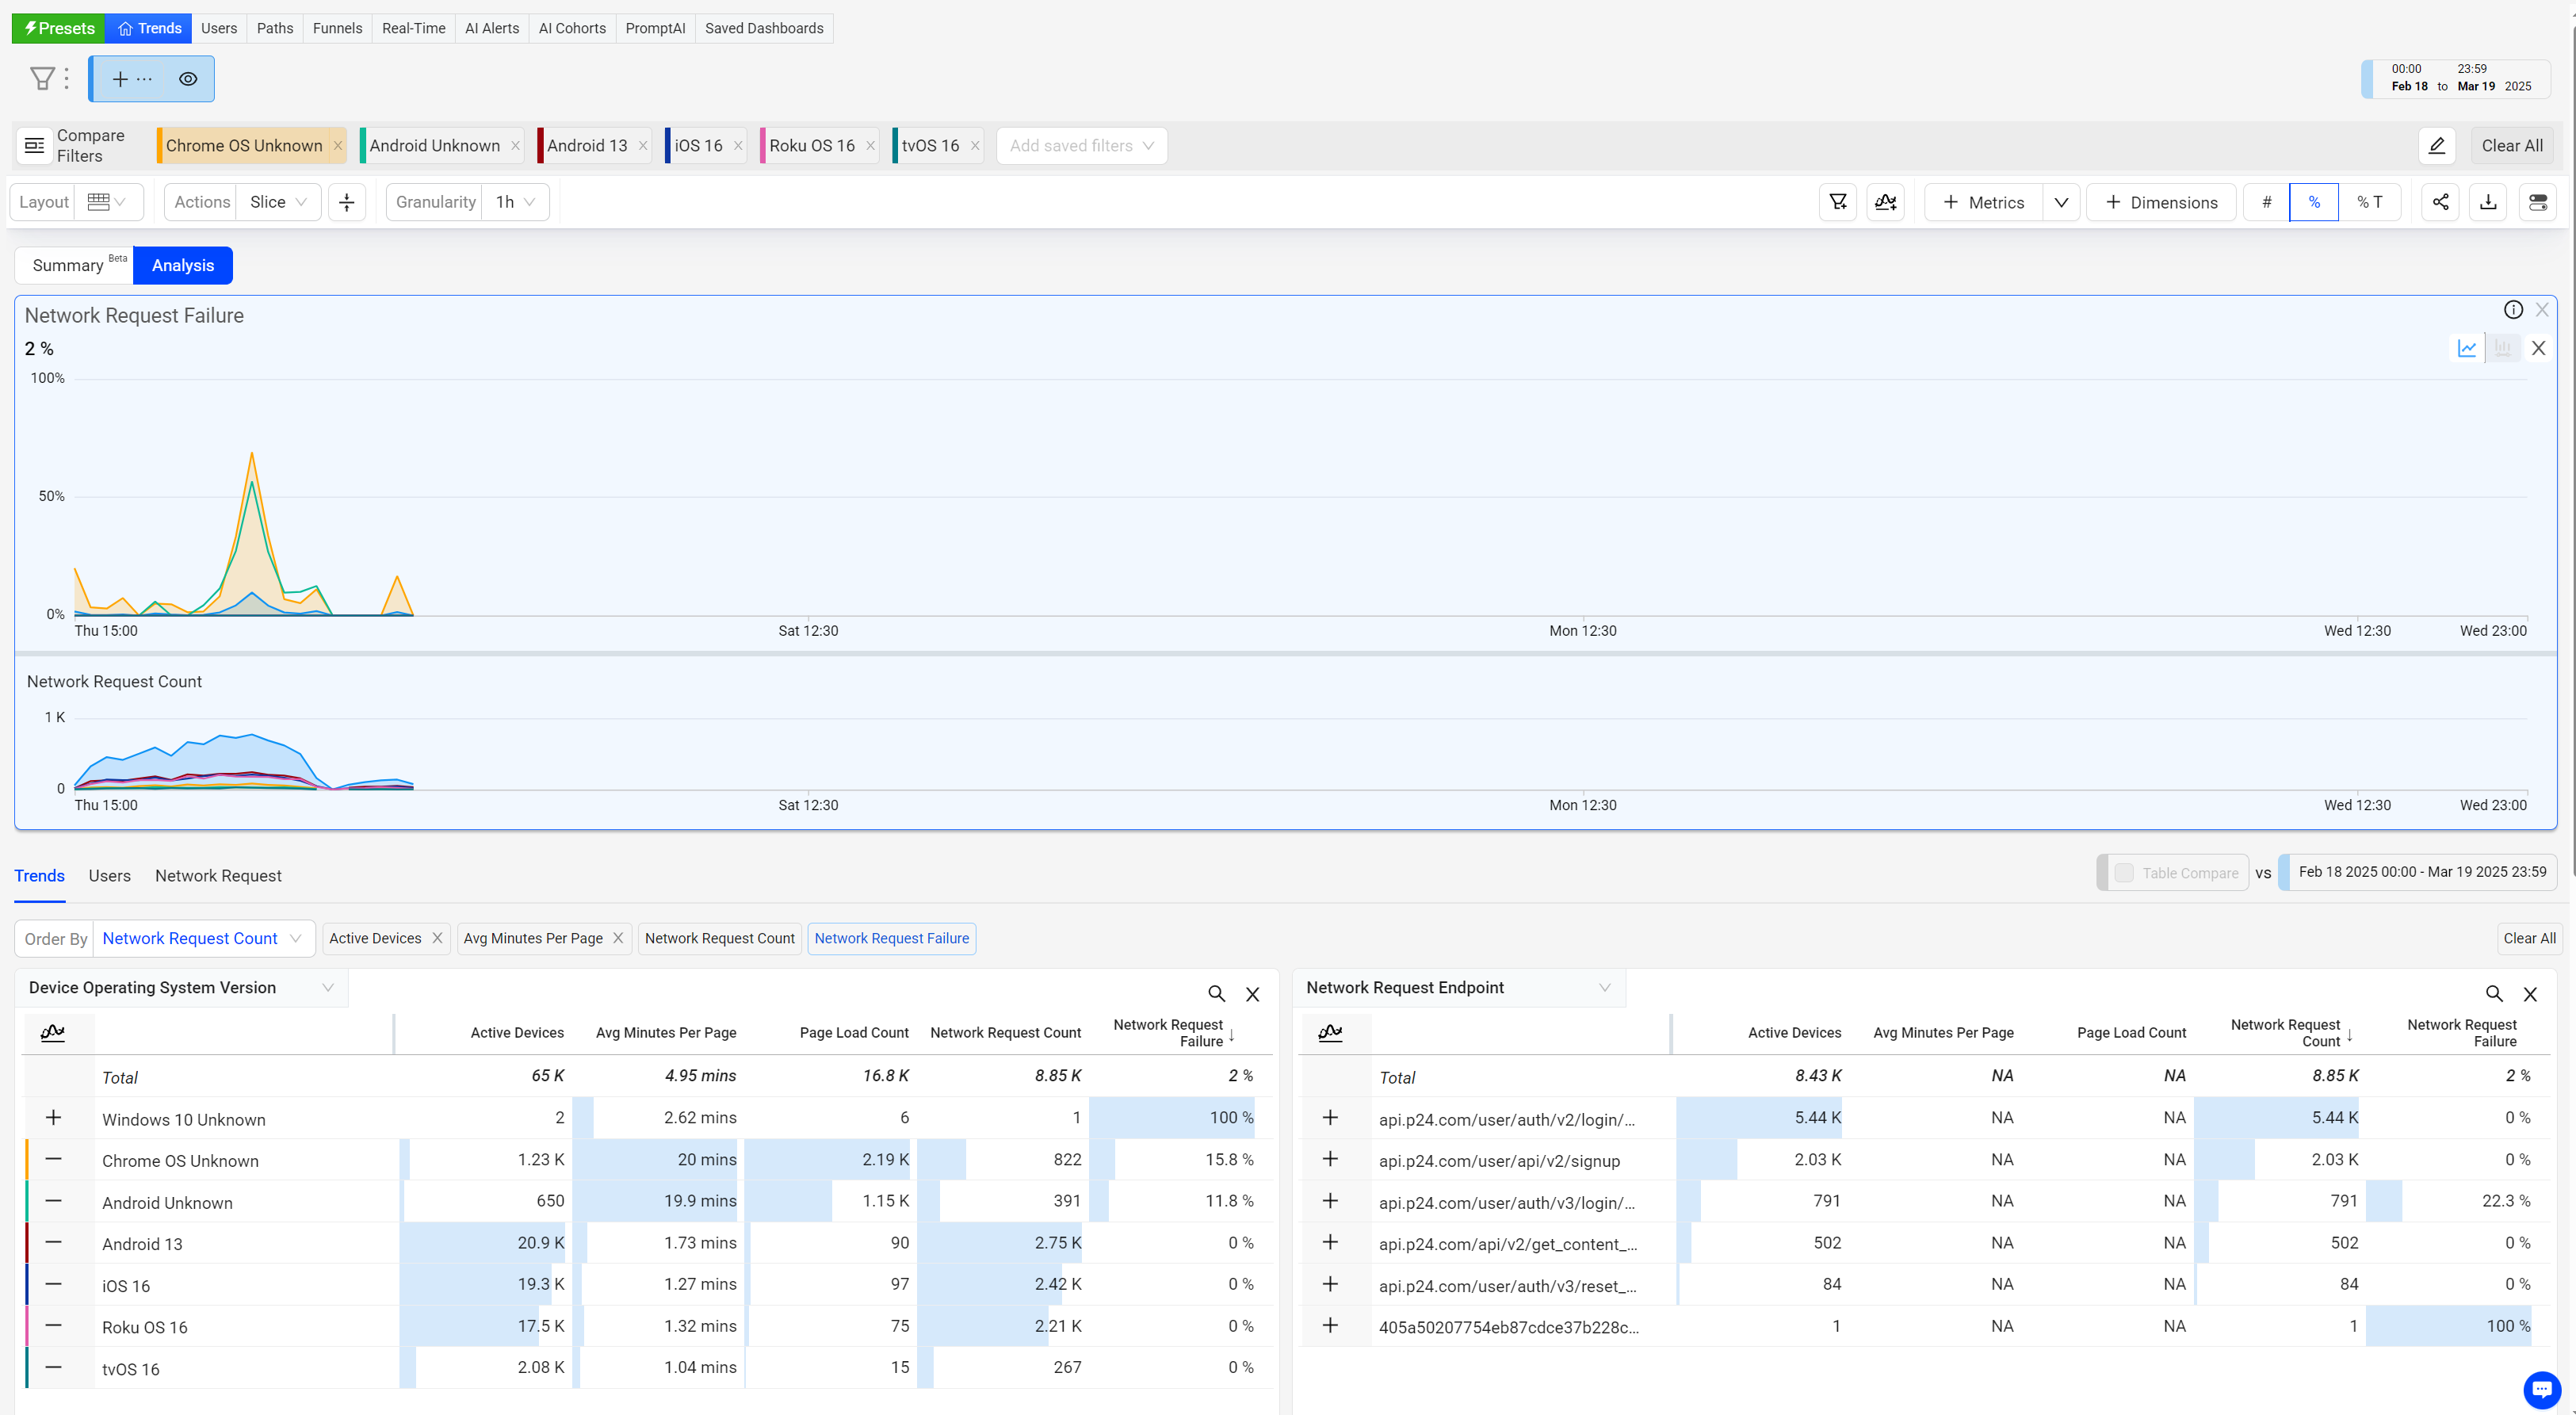Expand the Windows 10 Unknown row
Screen dimensions: 2576x1415
[54, 1117]
